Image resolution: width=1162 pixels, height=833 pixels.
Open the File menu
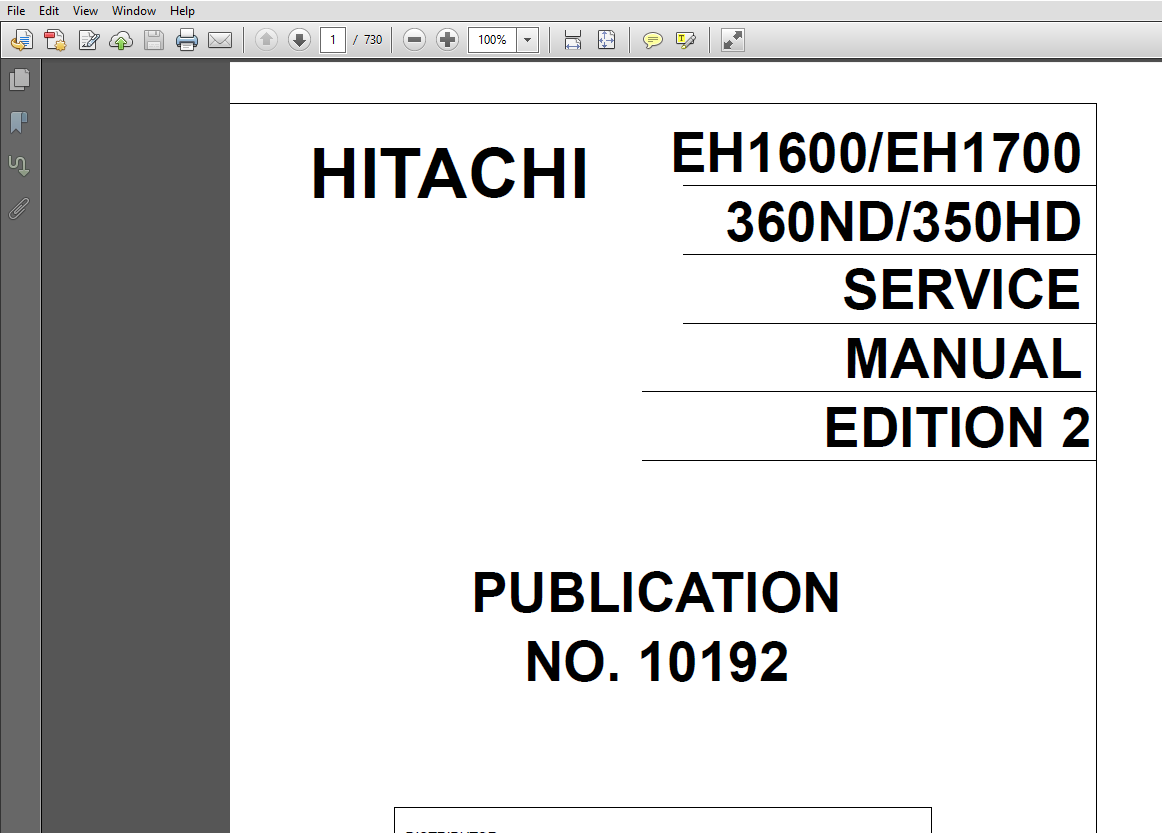click(16, 10)
